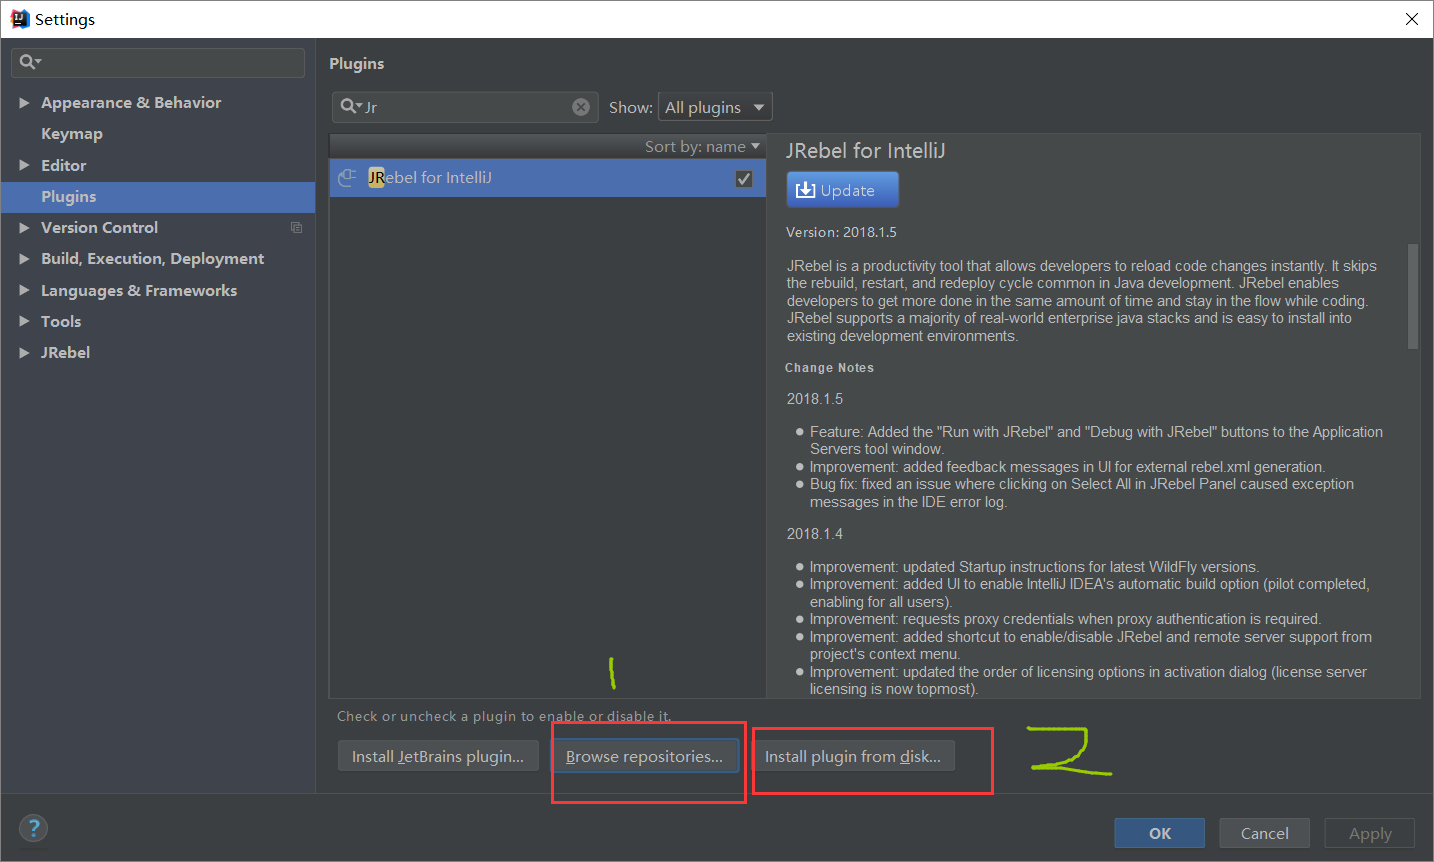
Task: Select Keymap in settings tree
Action: point(71,134)
